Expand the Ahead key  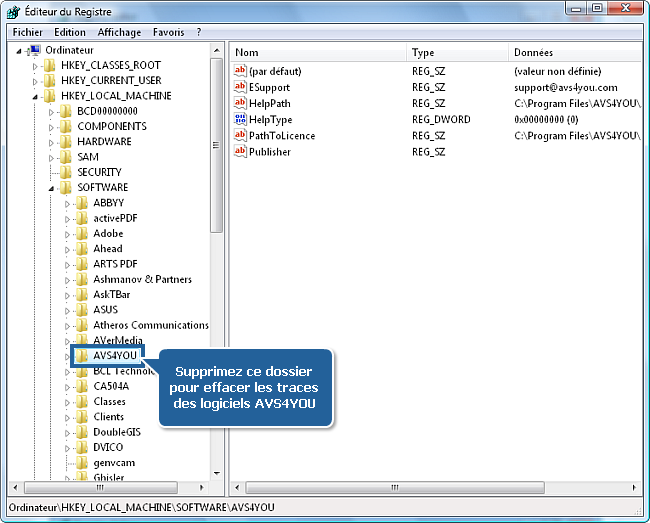coord(67,249)
